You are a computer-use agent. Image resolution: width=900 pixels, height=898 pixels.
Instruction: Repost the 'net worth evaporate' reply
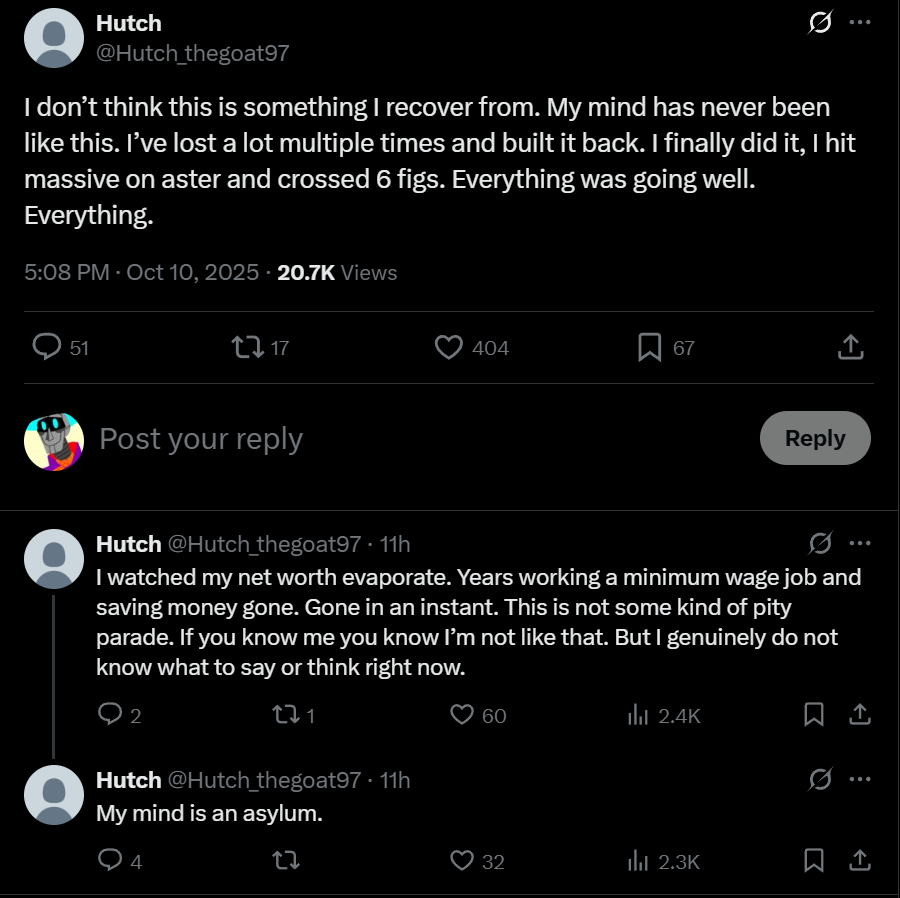[285, 715]
